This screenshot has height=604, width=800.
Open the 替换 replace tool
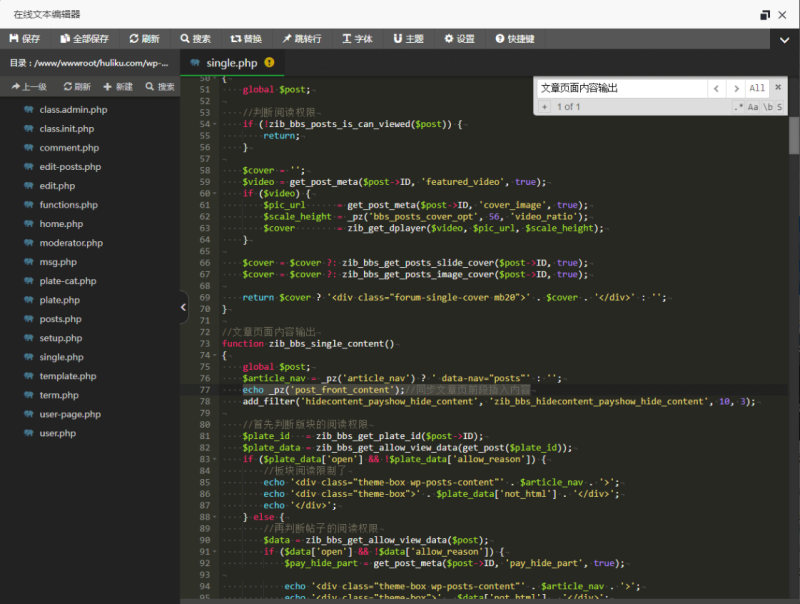246,39
